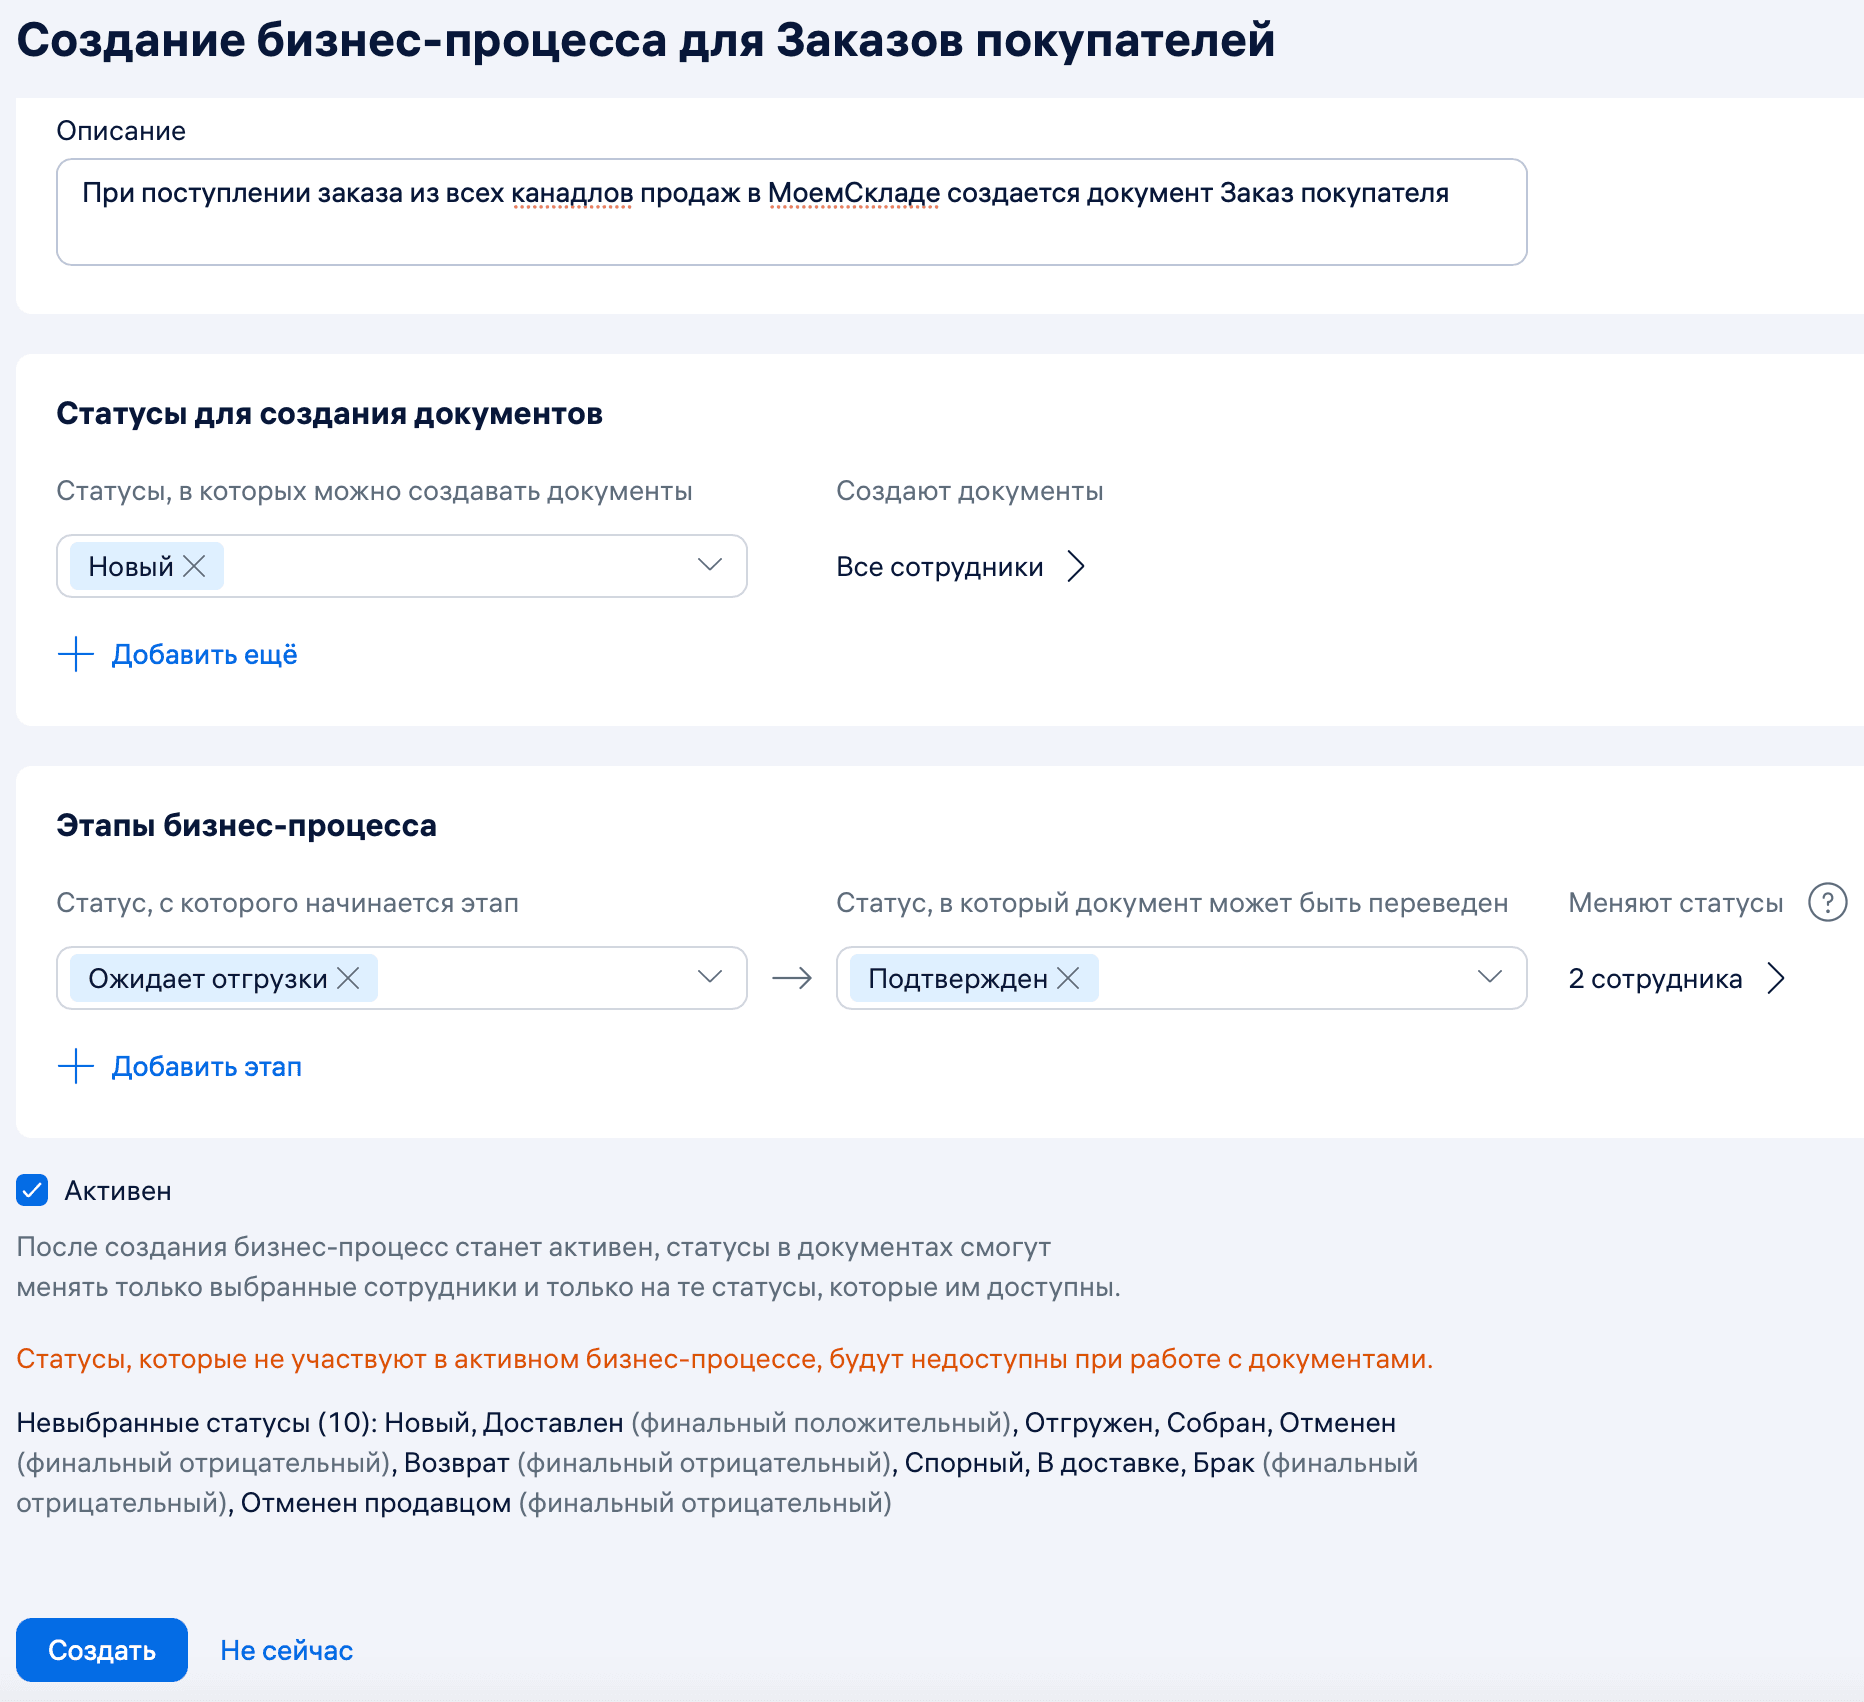Image resolution: width=1864 pixels, height=1702 pixels.
Task: Uncheck the «Активен» checkbox
Action: tap(31, 1189)
